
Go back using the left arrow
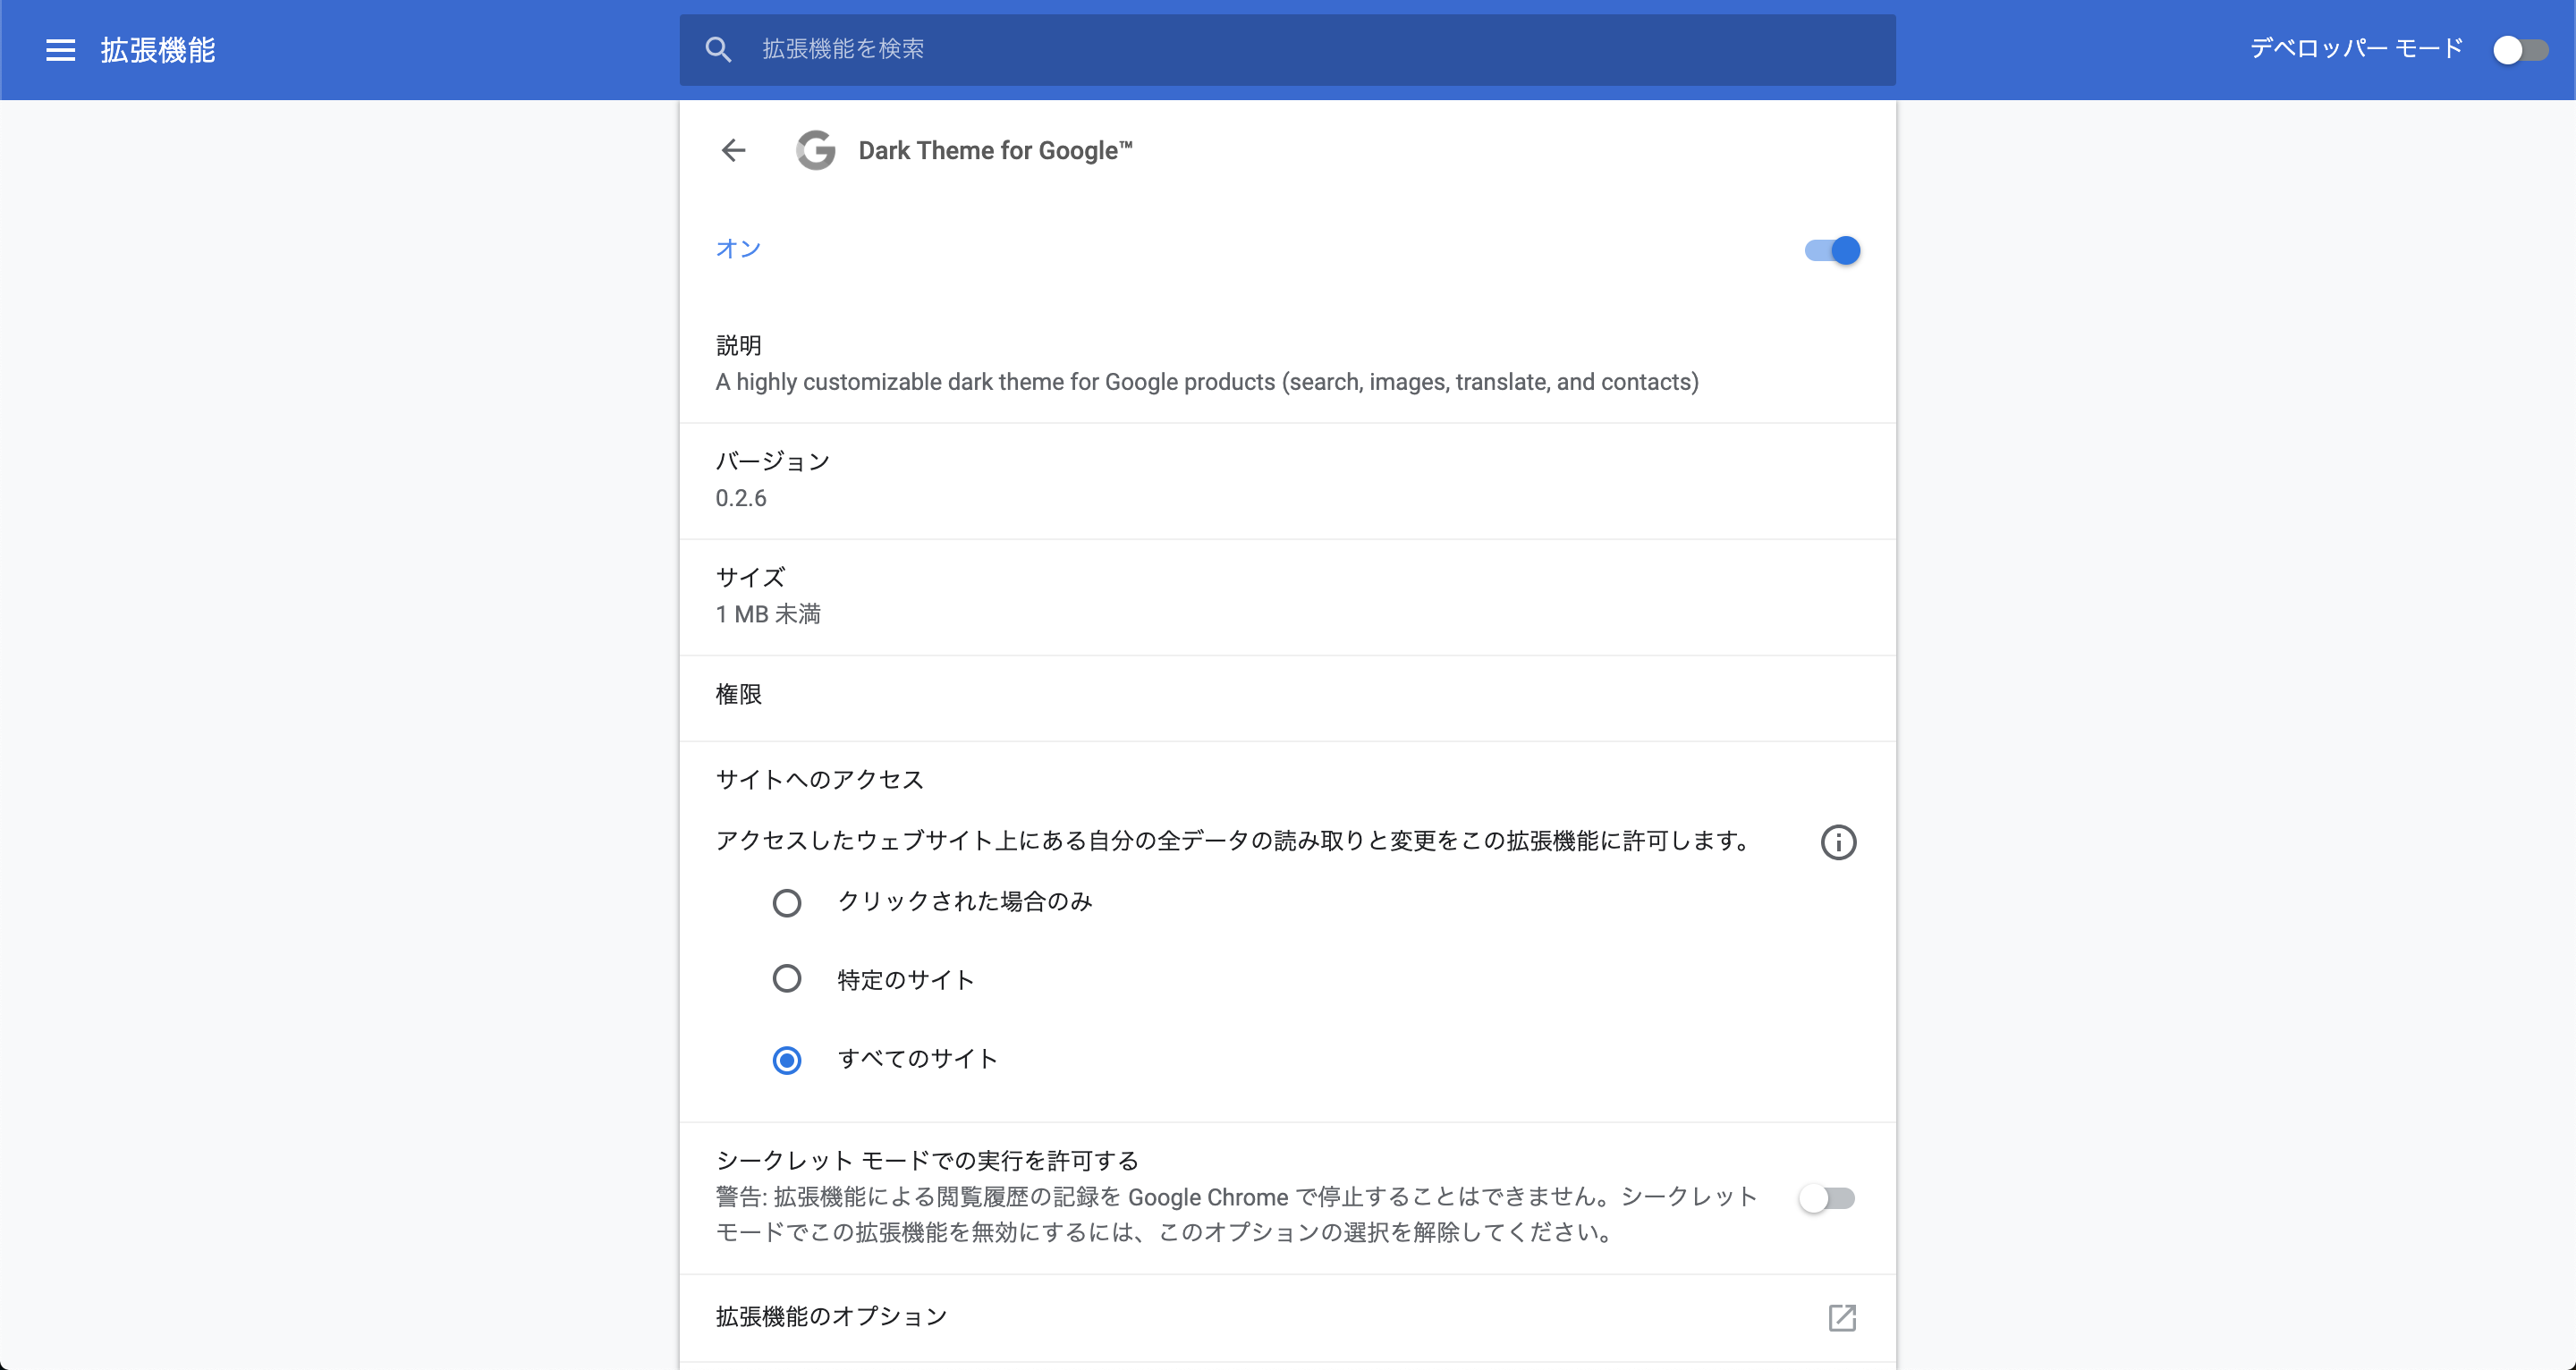734,150
